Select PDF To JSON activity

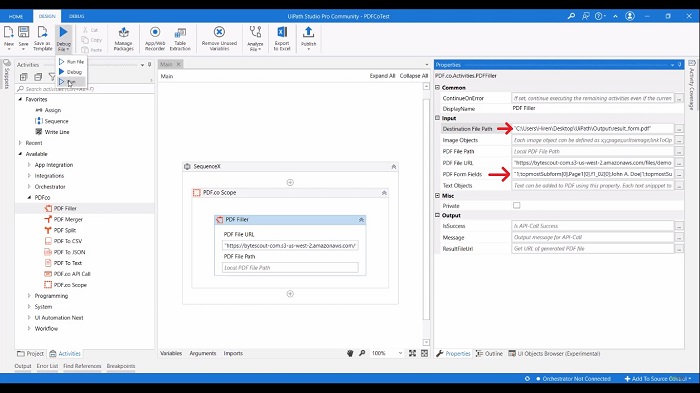(x=69, y=252)
